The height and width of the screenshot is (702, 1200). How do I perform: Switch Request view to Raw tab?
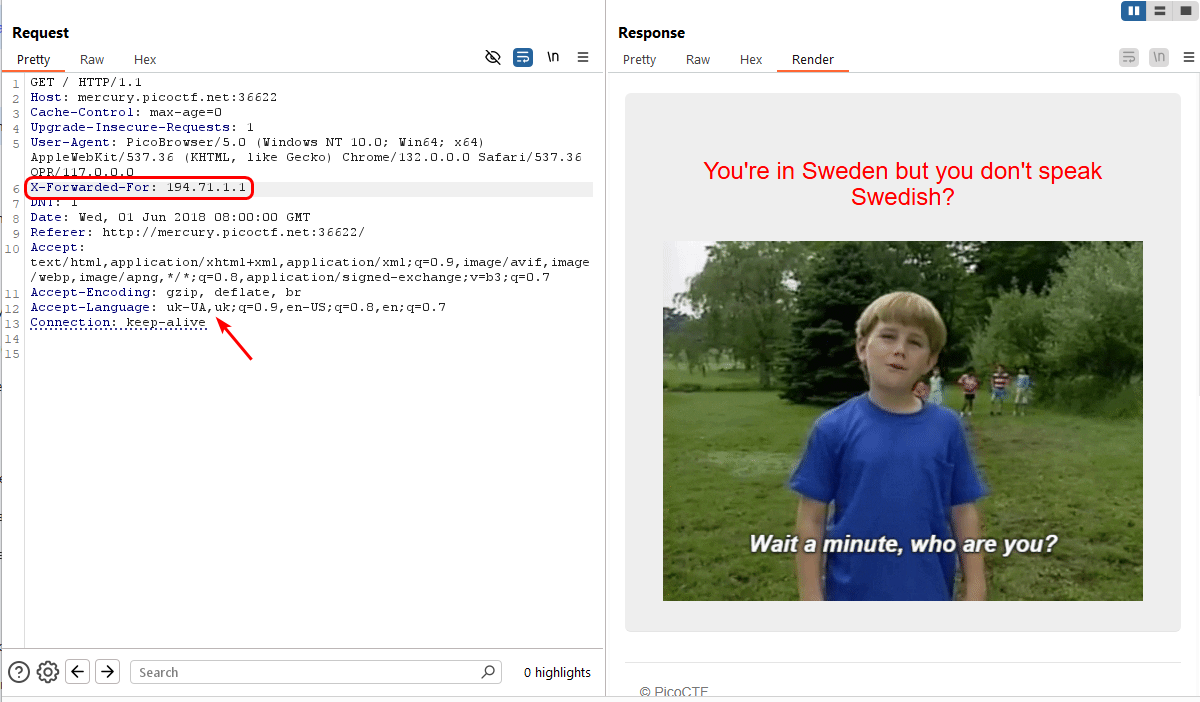point(92,60)
